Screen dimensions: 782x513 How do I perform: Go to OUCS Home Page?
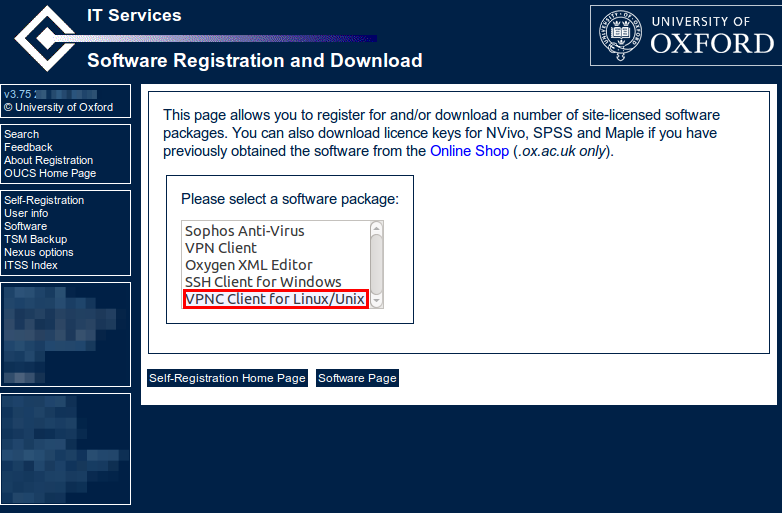[x=50, y=173]
